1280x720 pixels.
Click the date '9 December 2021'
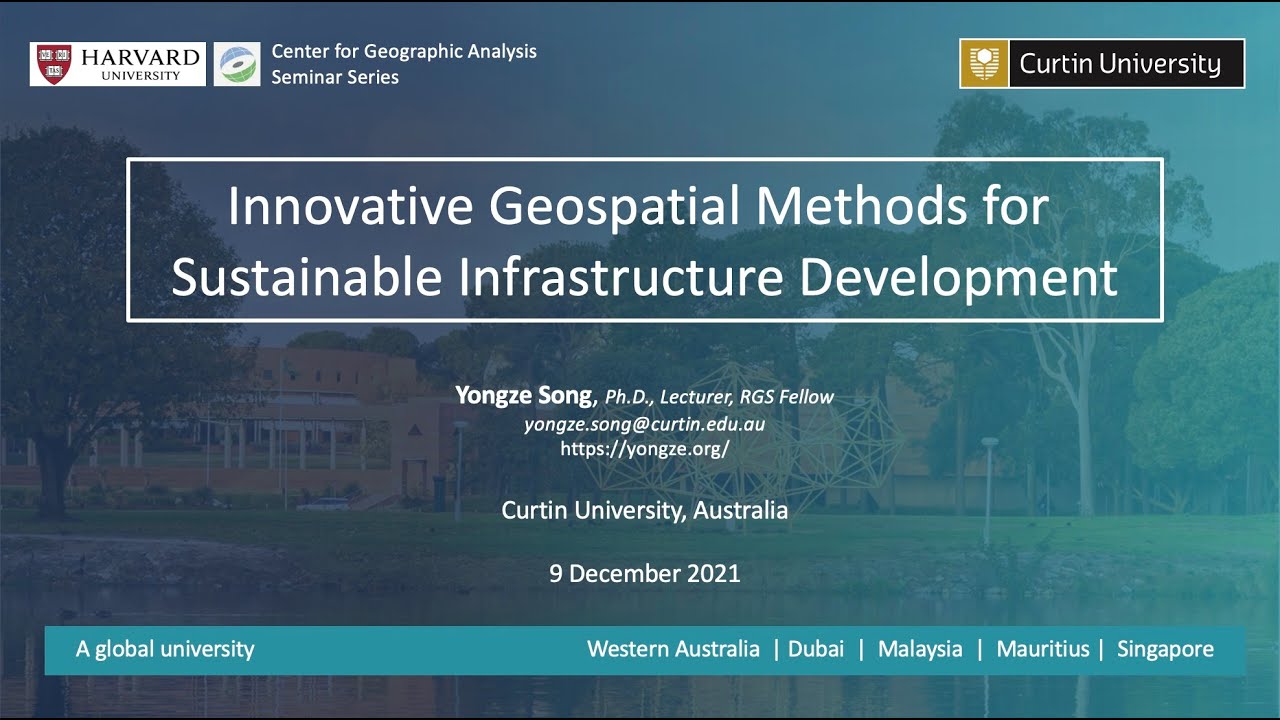click(x=644, y=573)
